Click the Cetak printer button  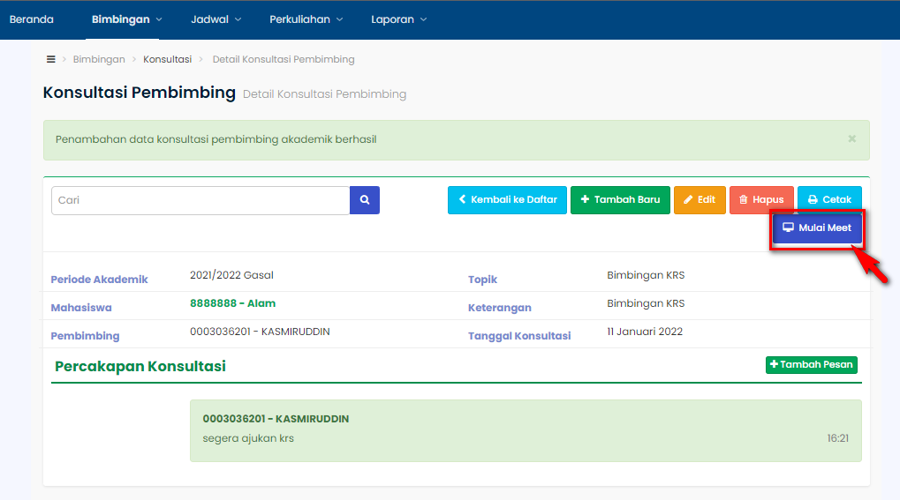pyautogui.click(x=829, y=200)
